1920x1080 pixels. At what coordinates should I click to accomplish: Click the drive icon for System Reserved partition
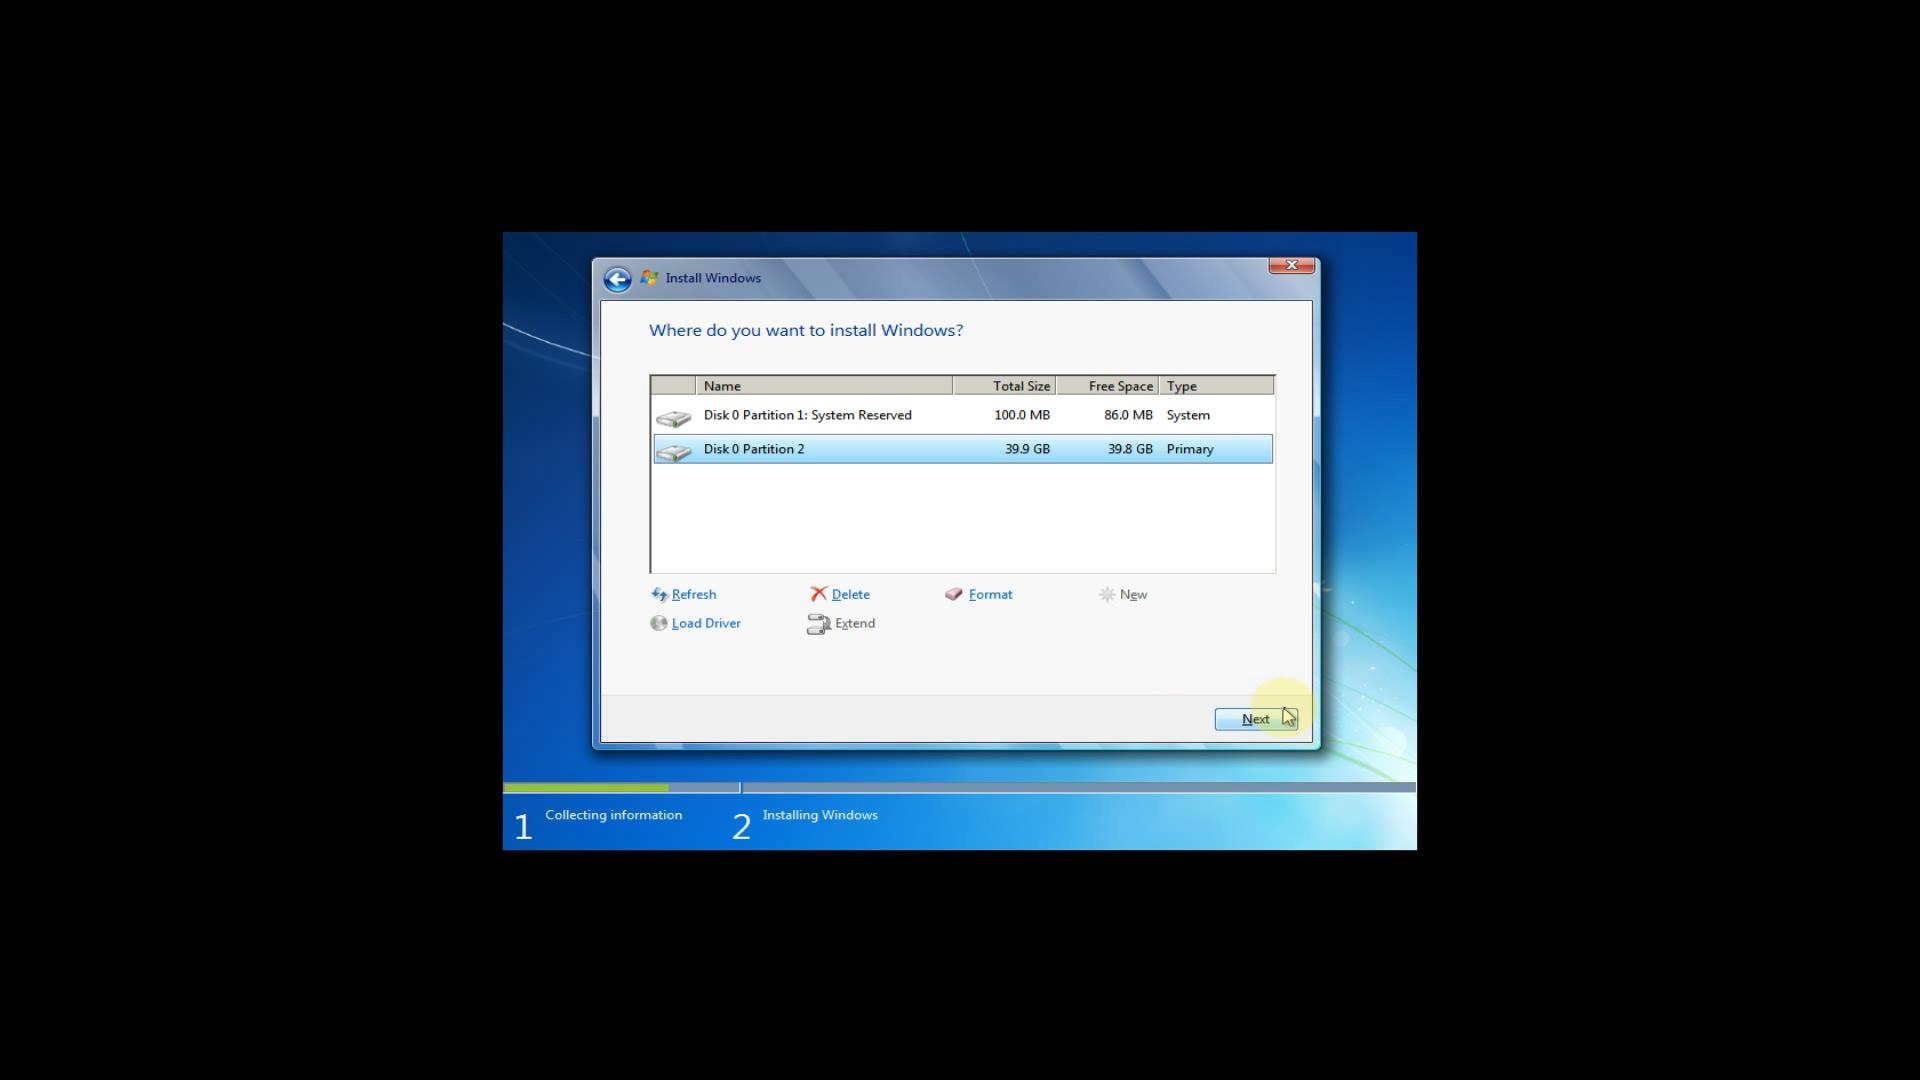coord(673,418)
